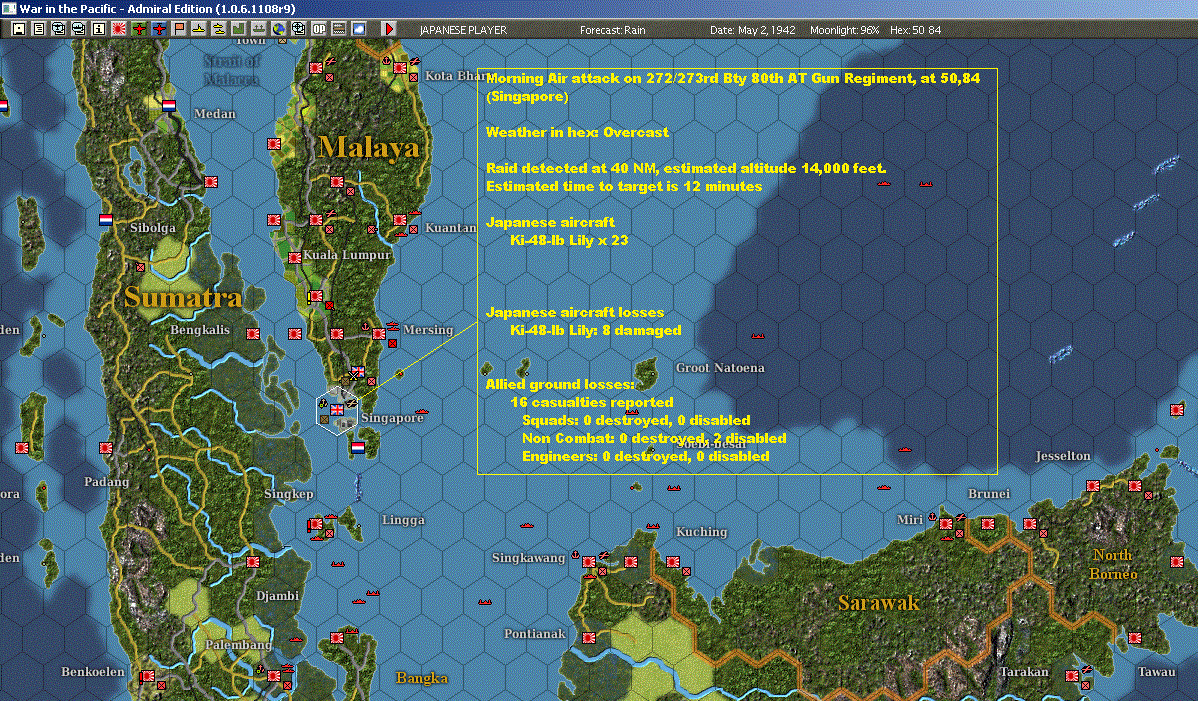Select the Dutch flag base near Medan
Viewport: 1198px width, 701px height.
pyautogui.click(x=170, y=105)
